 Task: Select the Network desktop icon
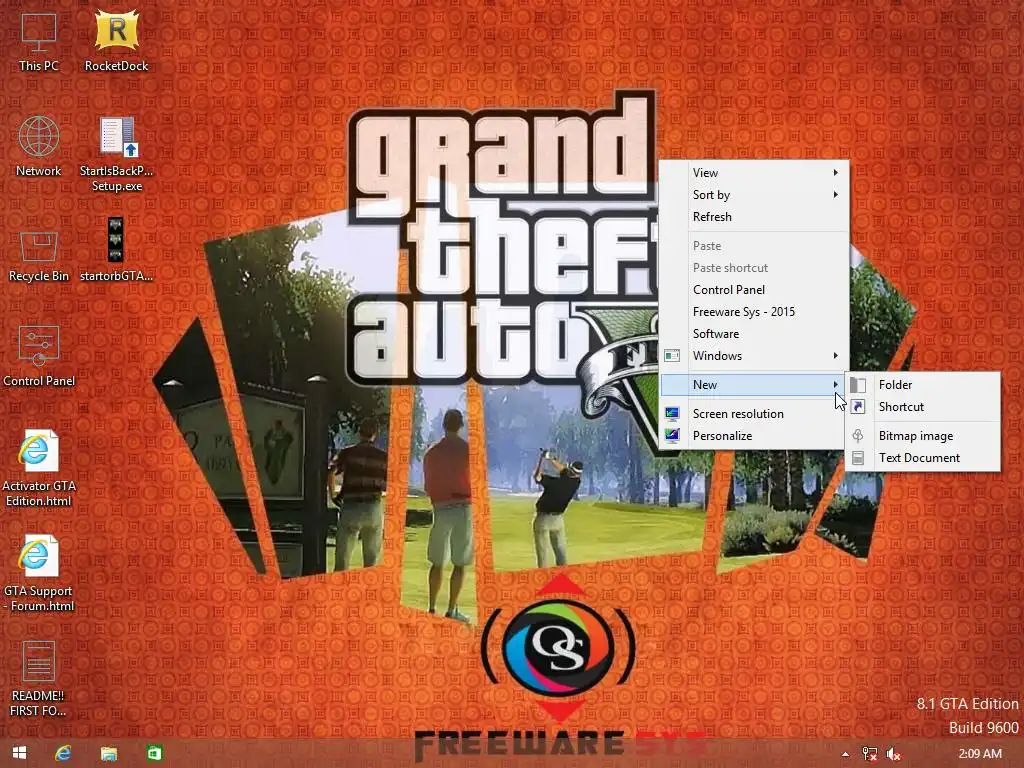click(x=39, y=146)
